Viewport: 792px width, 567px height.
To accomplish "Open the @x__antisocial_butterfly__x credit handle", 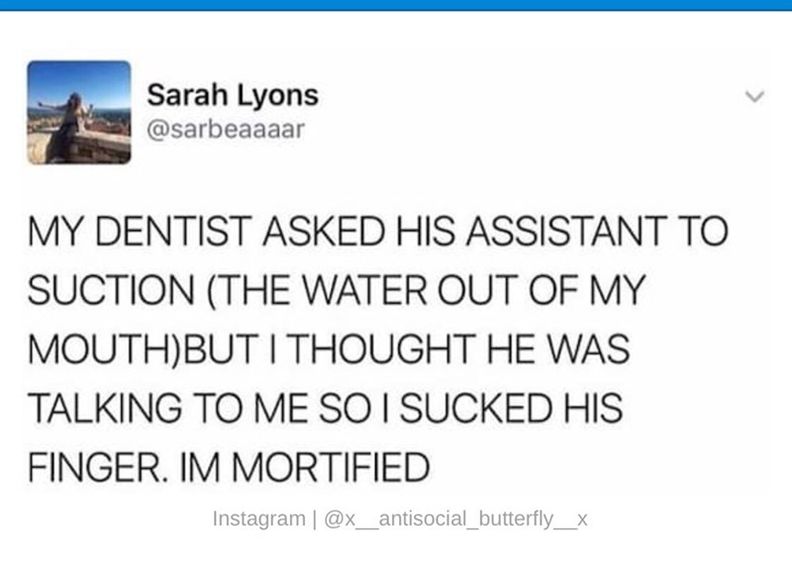I will tap(456, 519).
